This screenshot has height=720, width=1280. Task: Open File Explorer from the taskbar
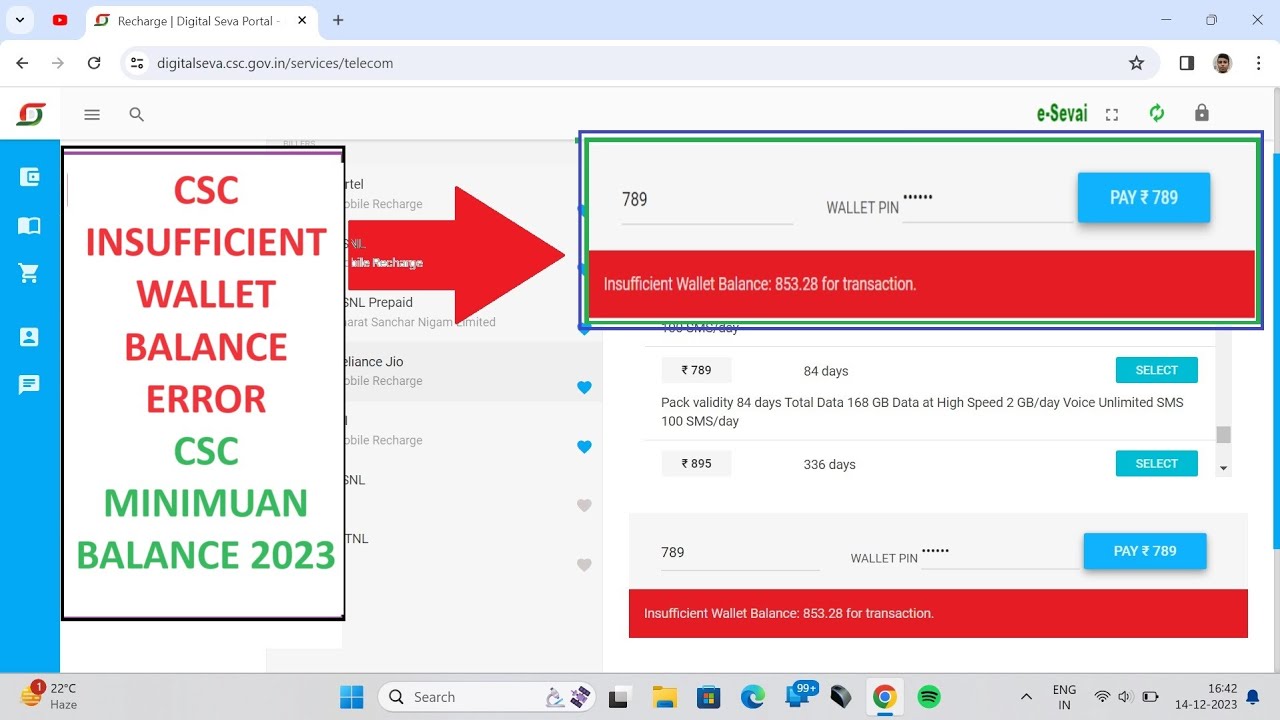click(x=664, y=697)
